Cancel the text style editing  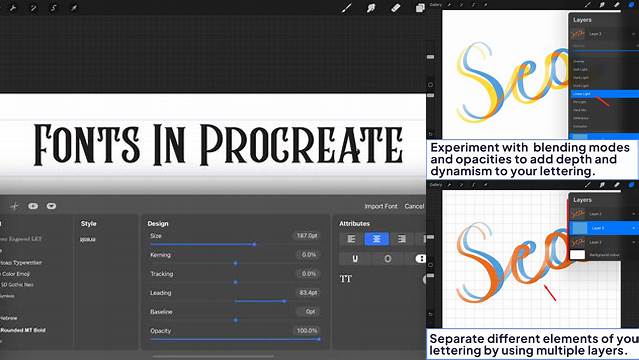click(x=414, y=206)
